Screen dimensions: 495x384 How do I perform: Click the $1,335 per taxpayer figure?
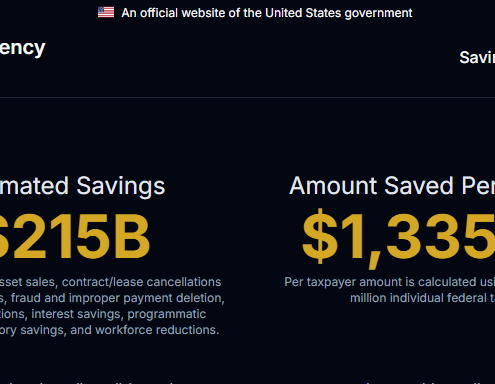(x=398, y=238)
